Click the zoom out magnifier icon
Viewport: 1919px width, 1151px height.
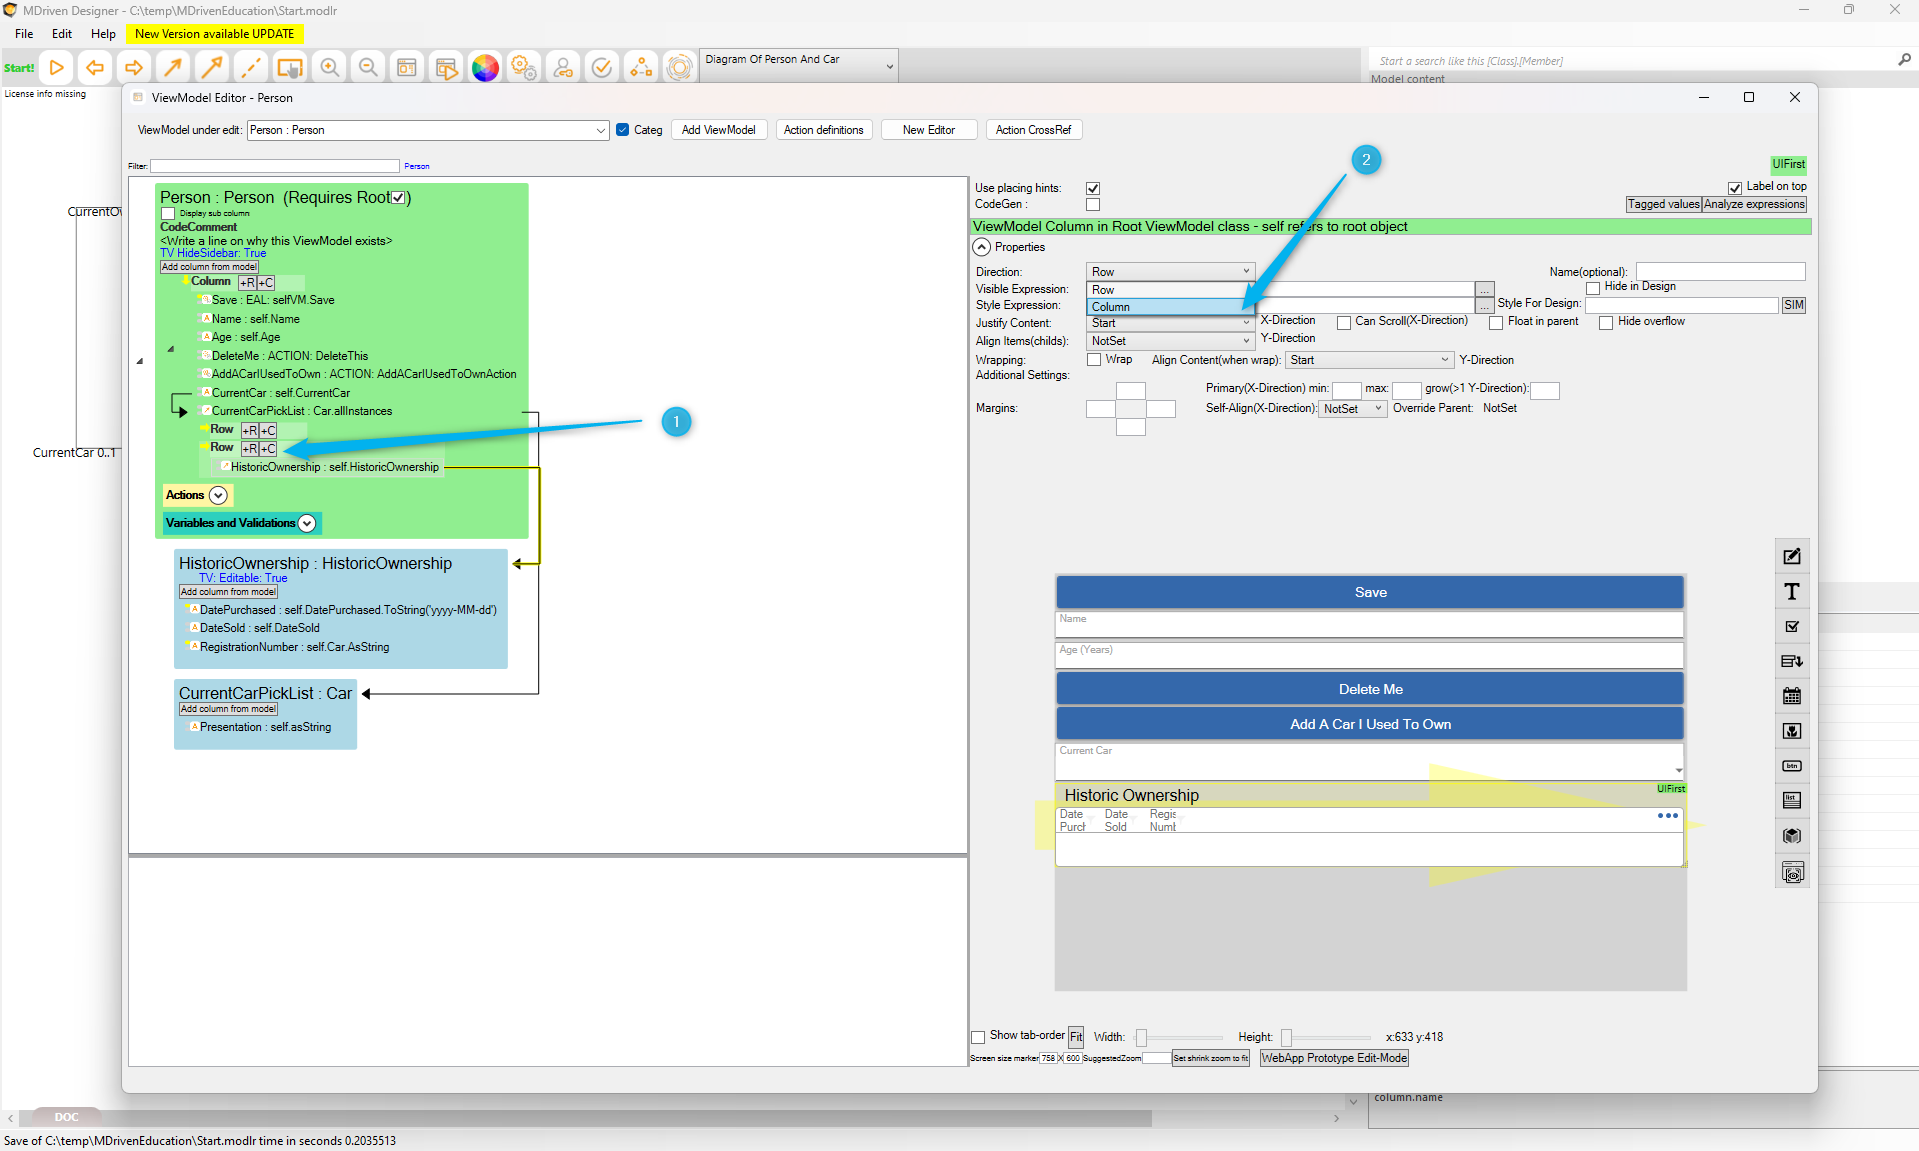coord(368,68)
